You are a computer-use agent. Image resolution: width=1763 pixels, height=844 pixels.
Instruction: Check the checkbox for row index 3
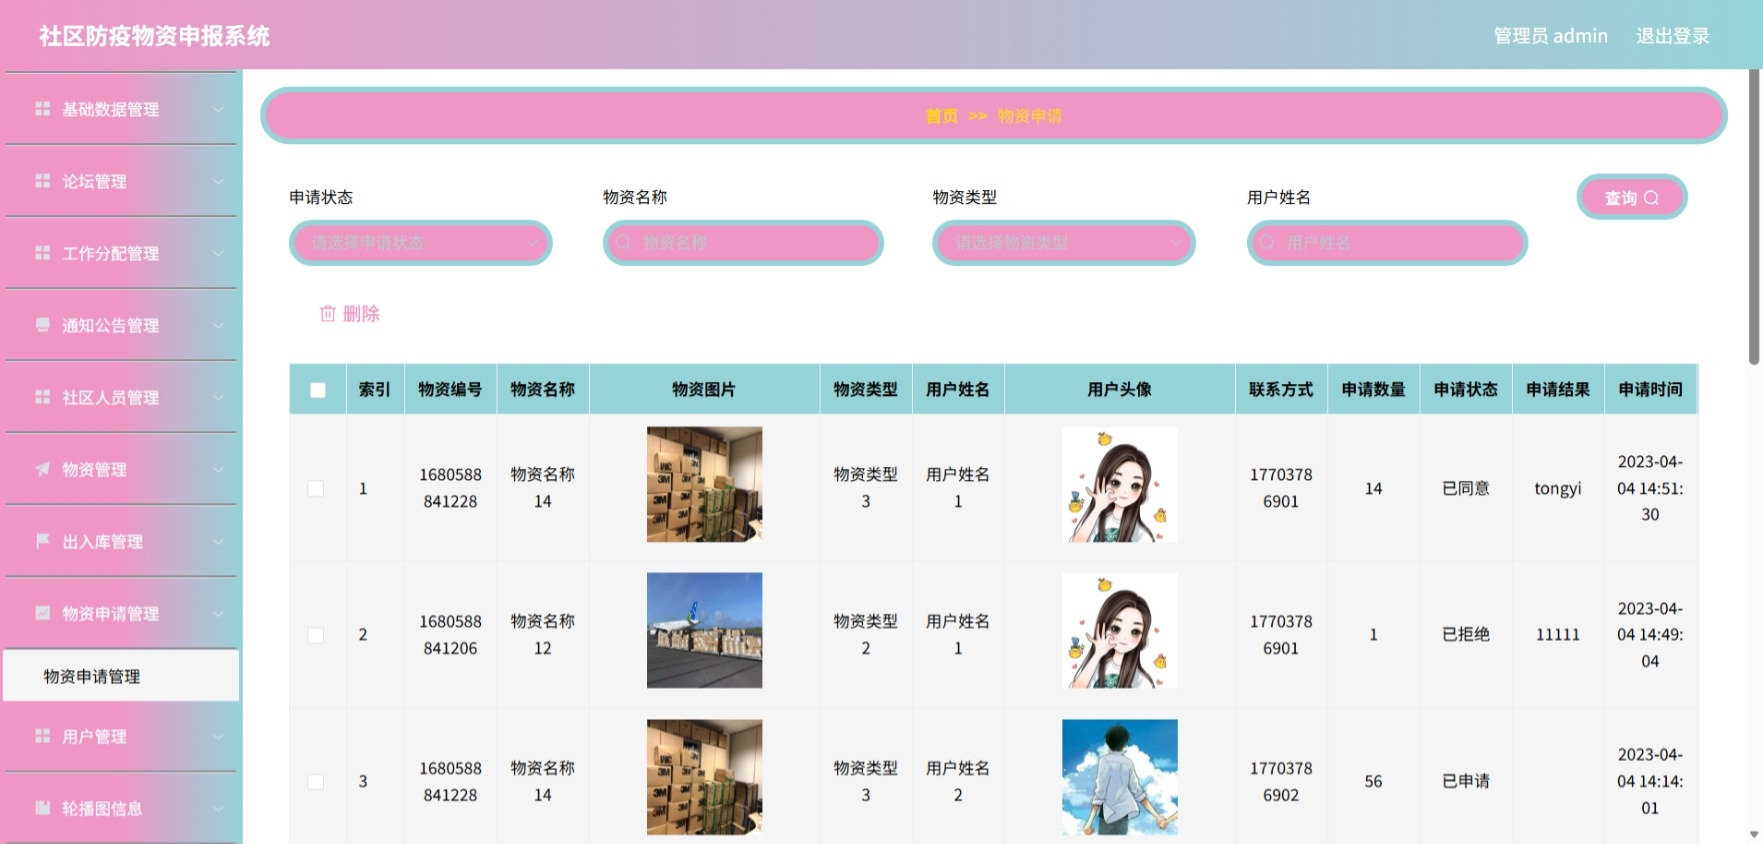click(316, 782)
